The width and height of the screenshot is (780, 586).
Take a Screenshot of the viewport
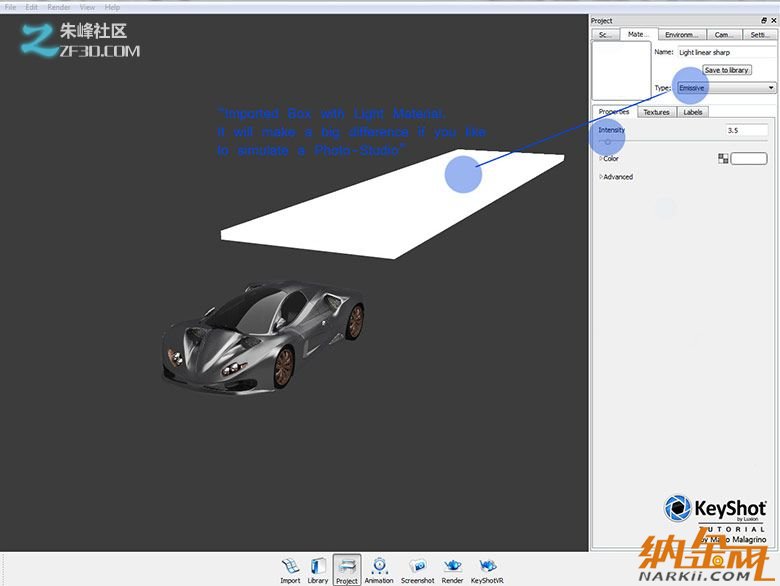pyautogui.click(x=418, y=569)
